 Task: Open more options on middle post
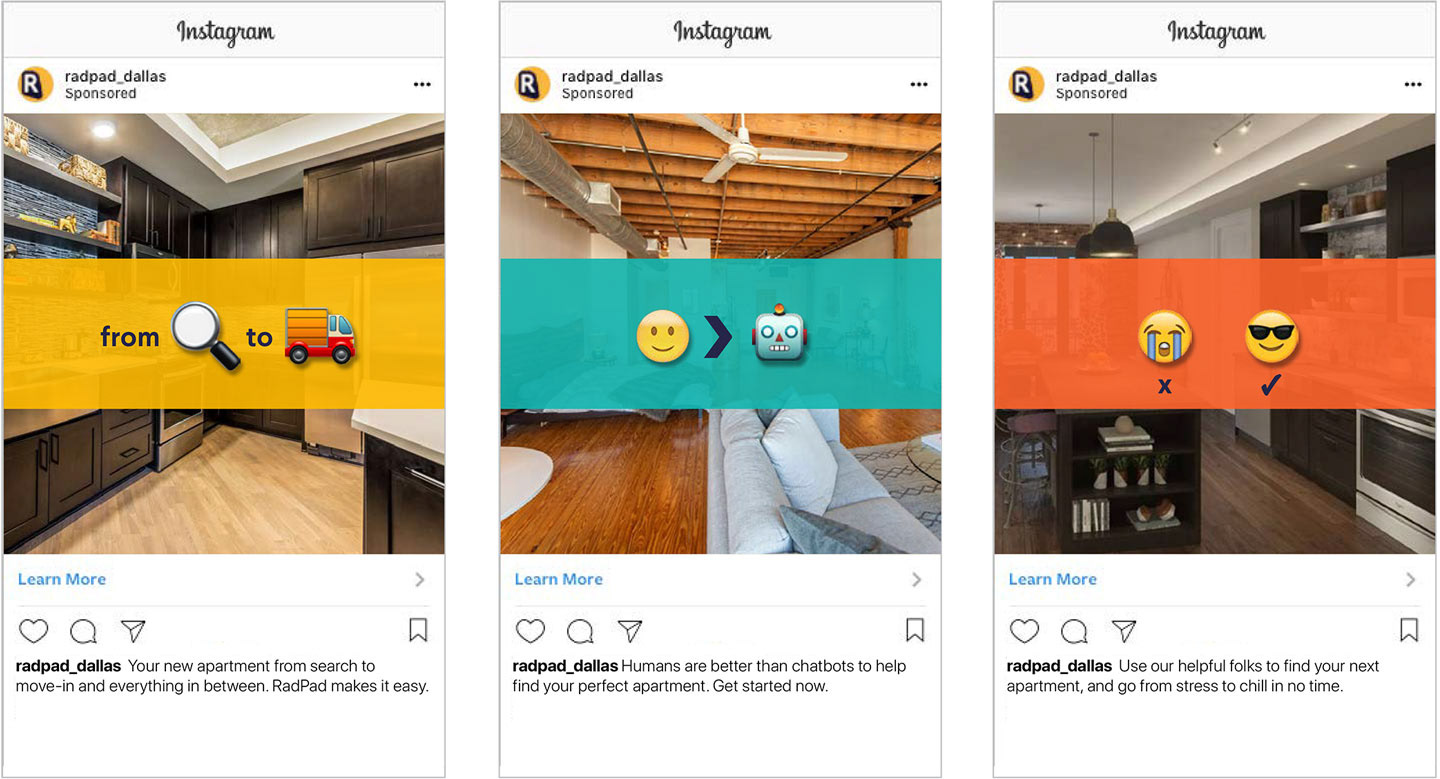(919, 85)
